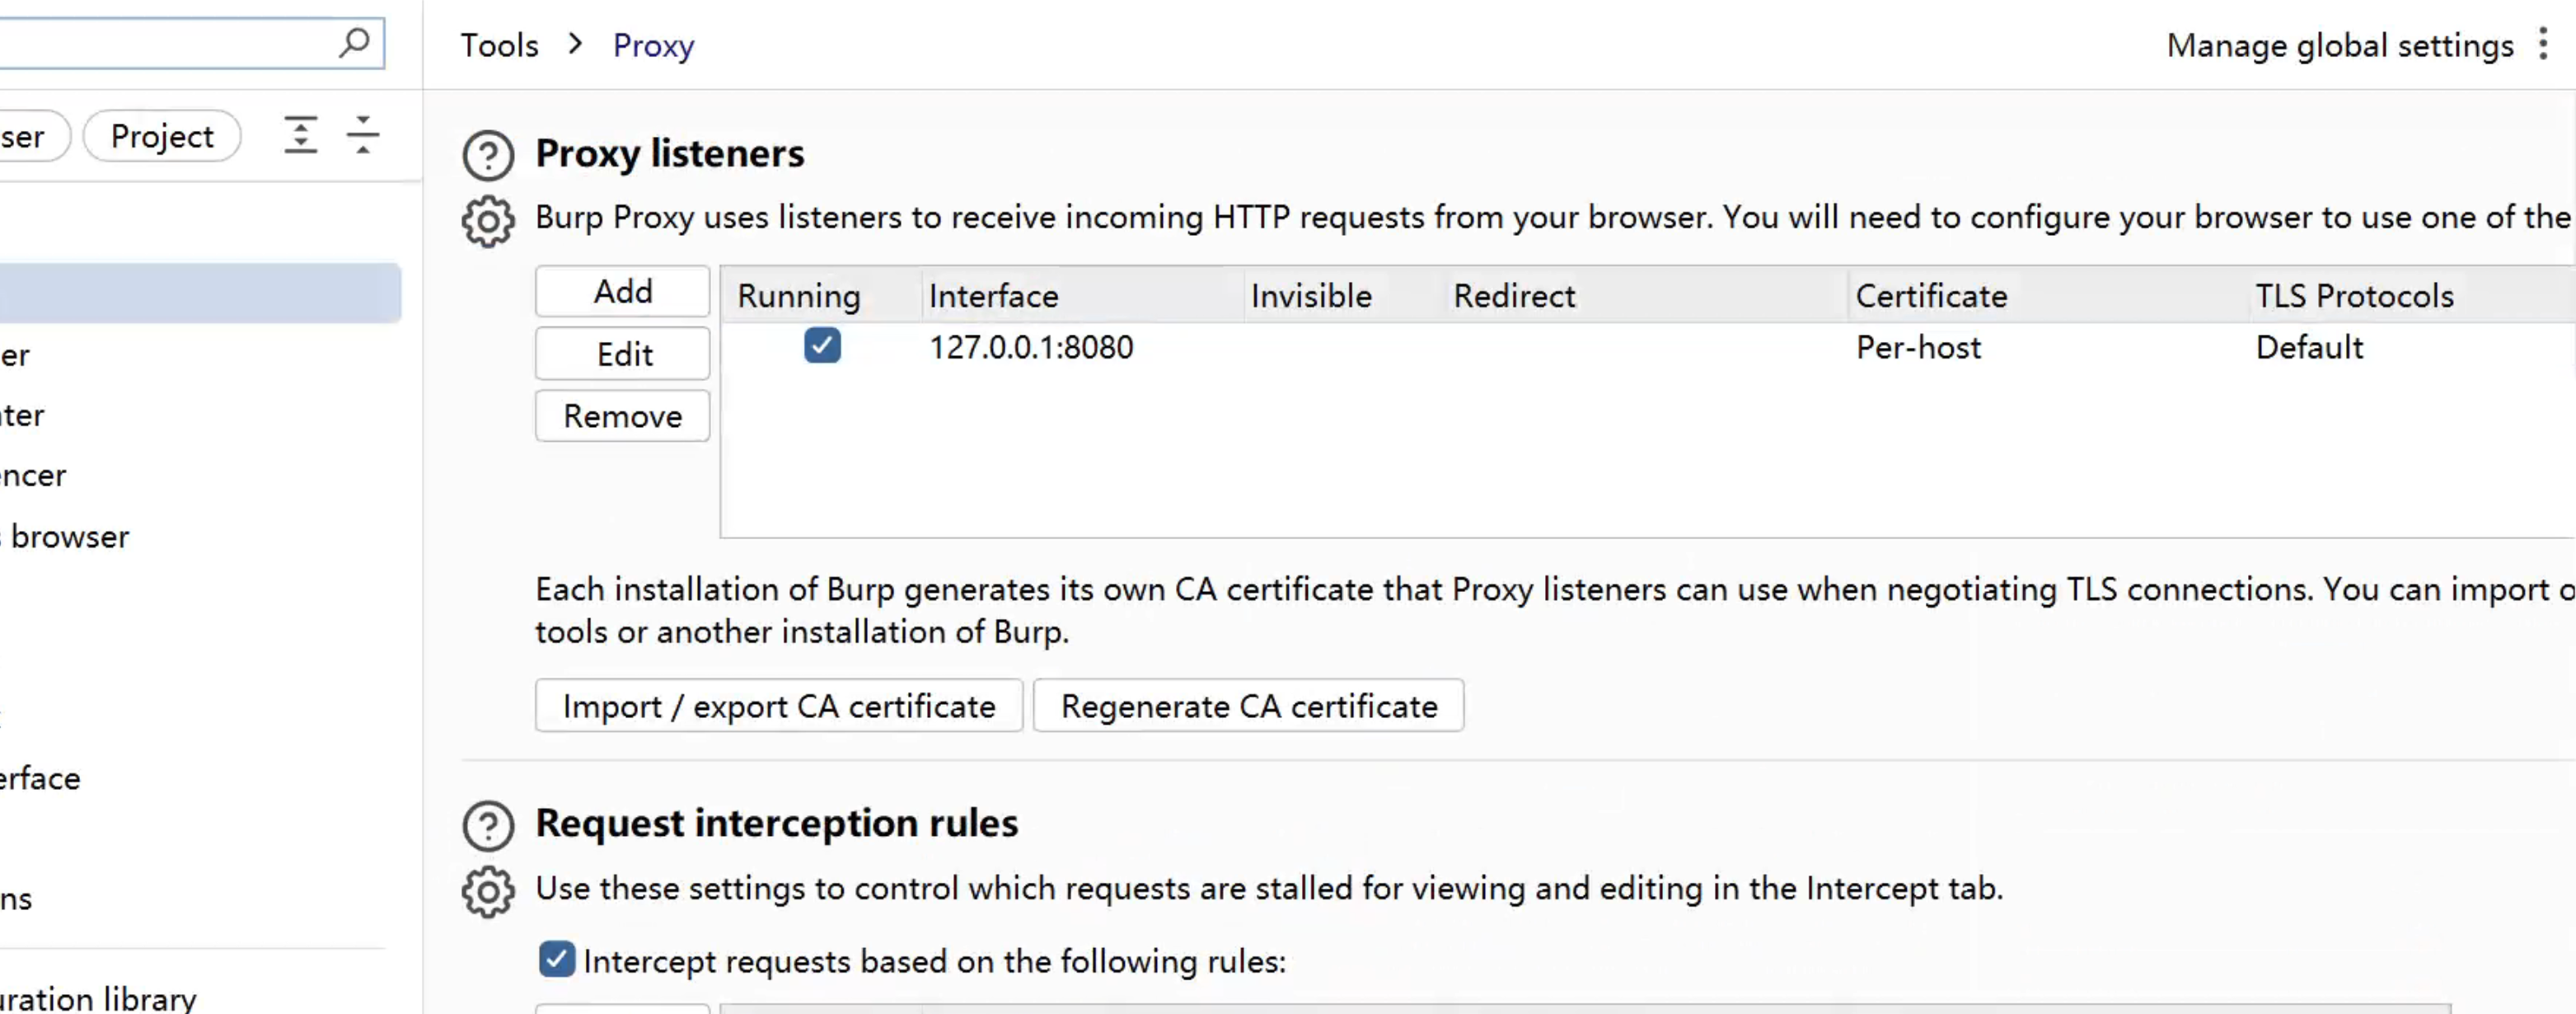Open the three-dot options menu
Viewport: 2576px width, 1014px height.
click(2543, 44)
